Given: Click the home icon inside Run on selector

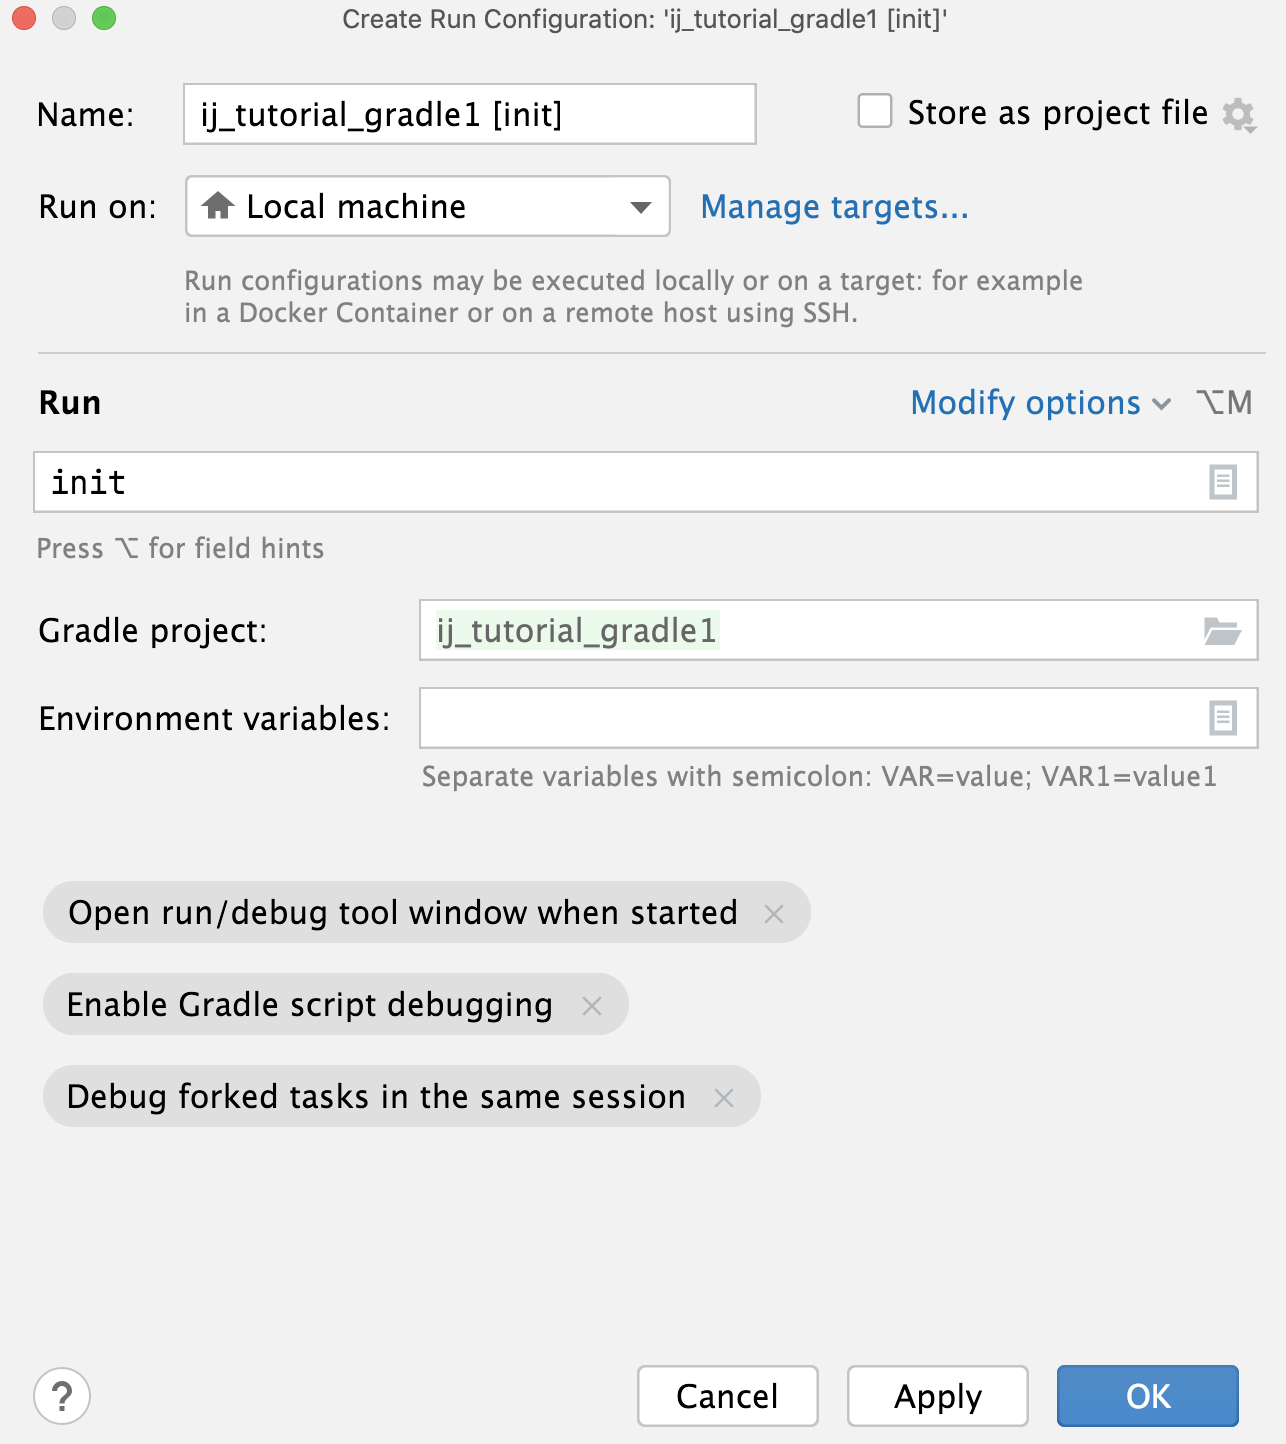Looking at the screenshot, I should click(219, 207).
